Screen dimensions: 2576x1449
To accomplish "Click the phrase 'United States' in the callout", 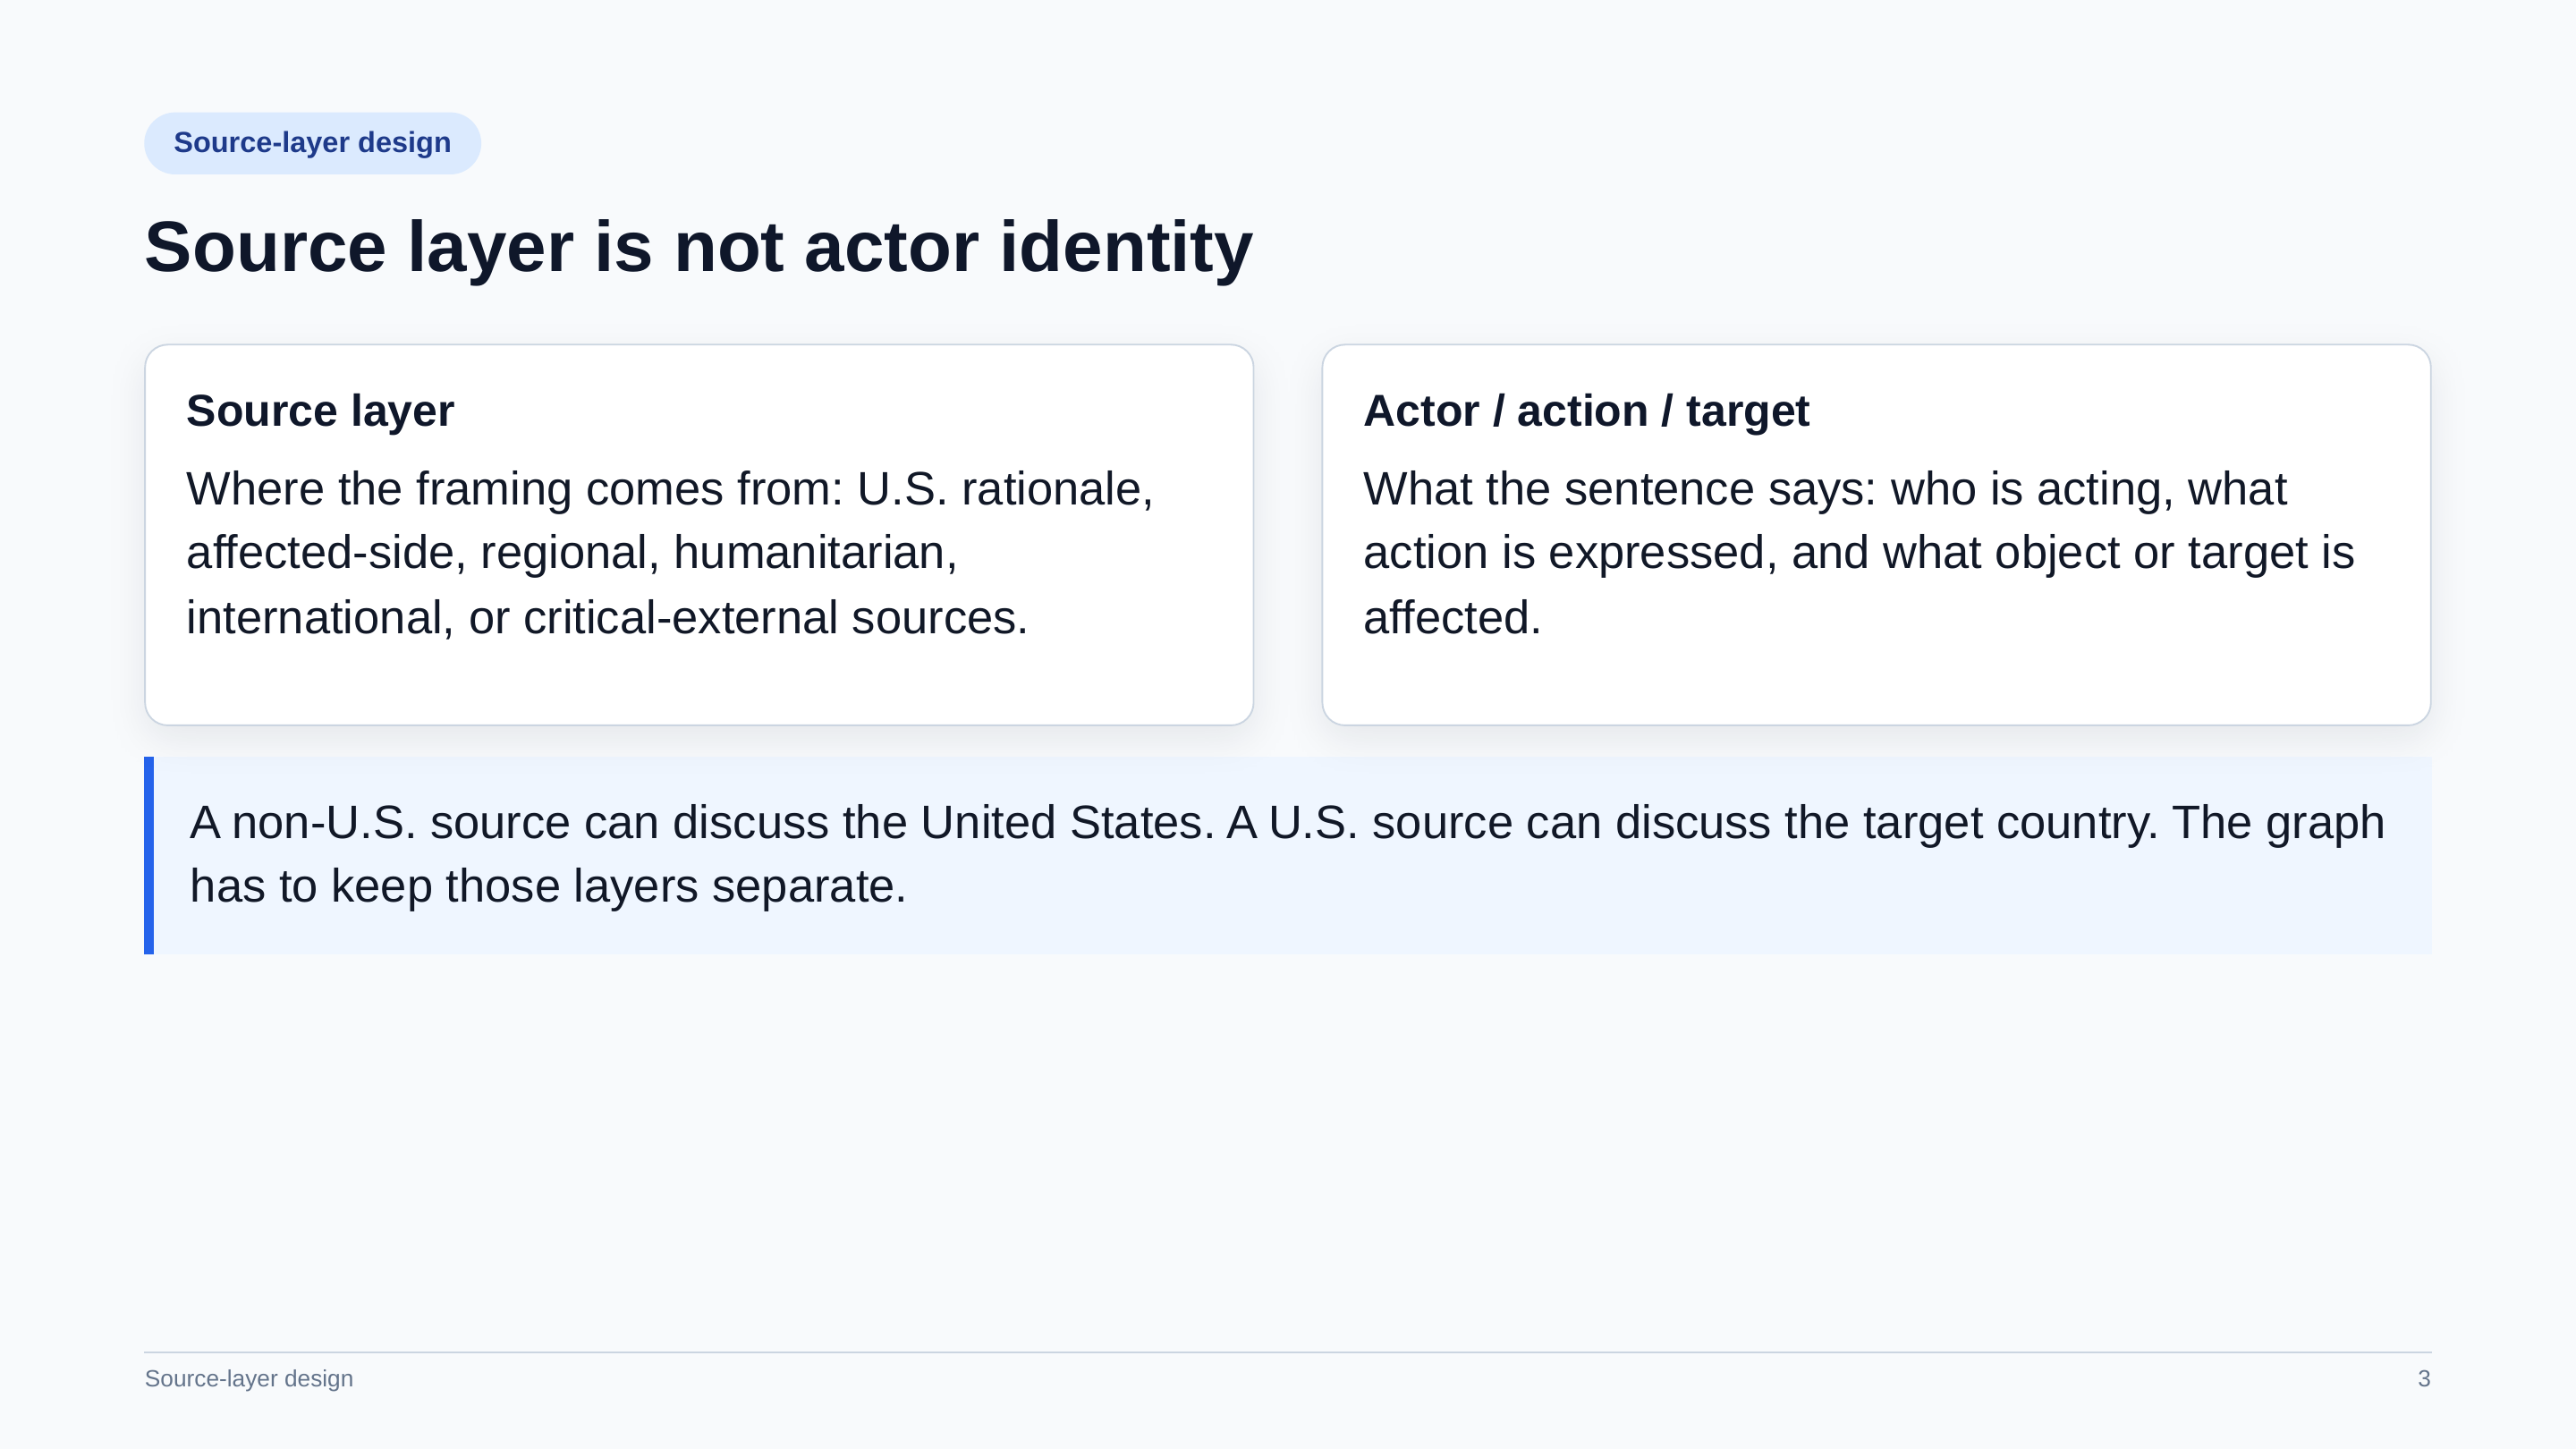I will [x=1064, y=822].
